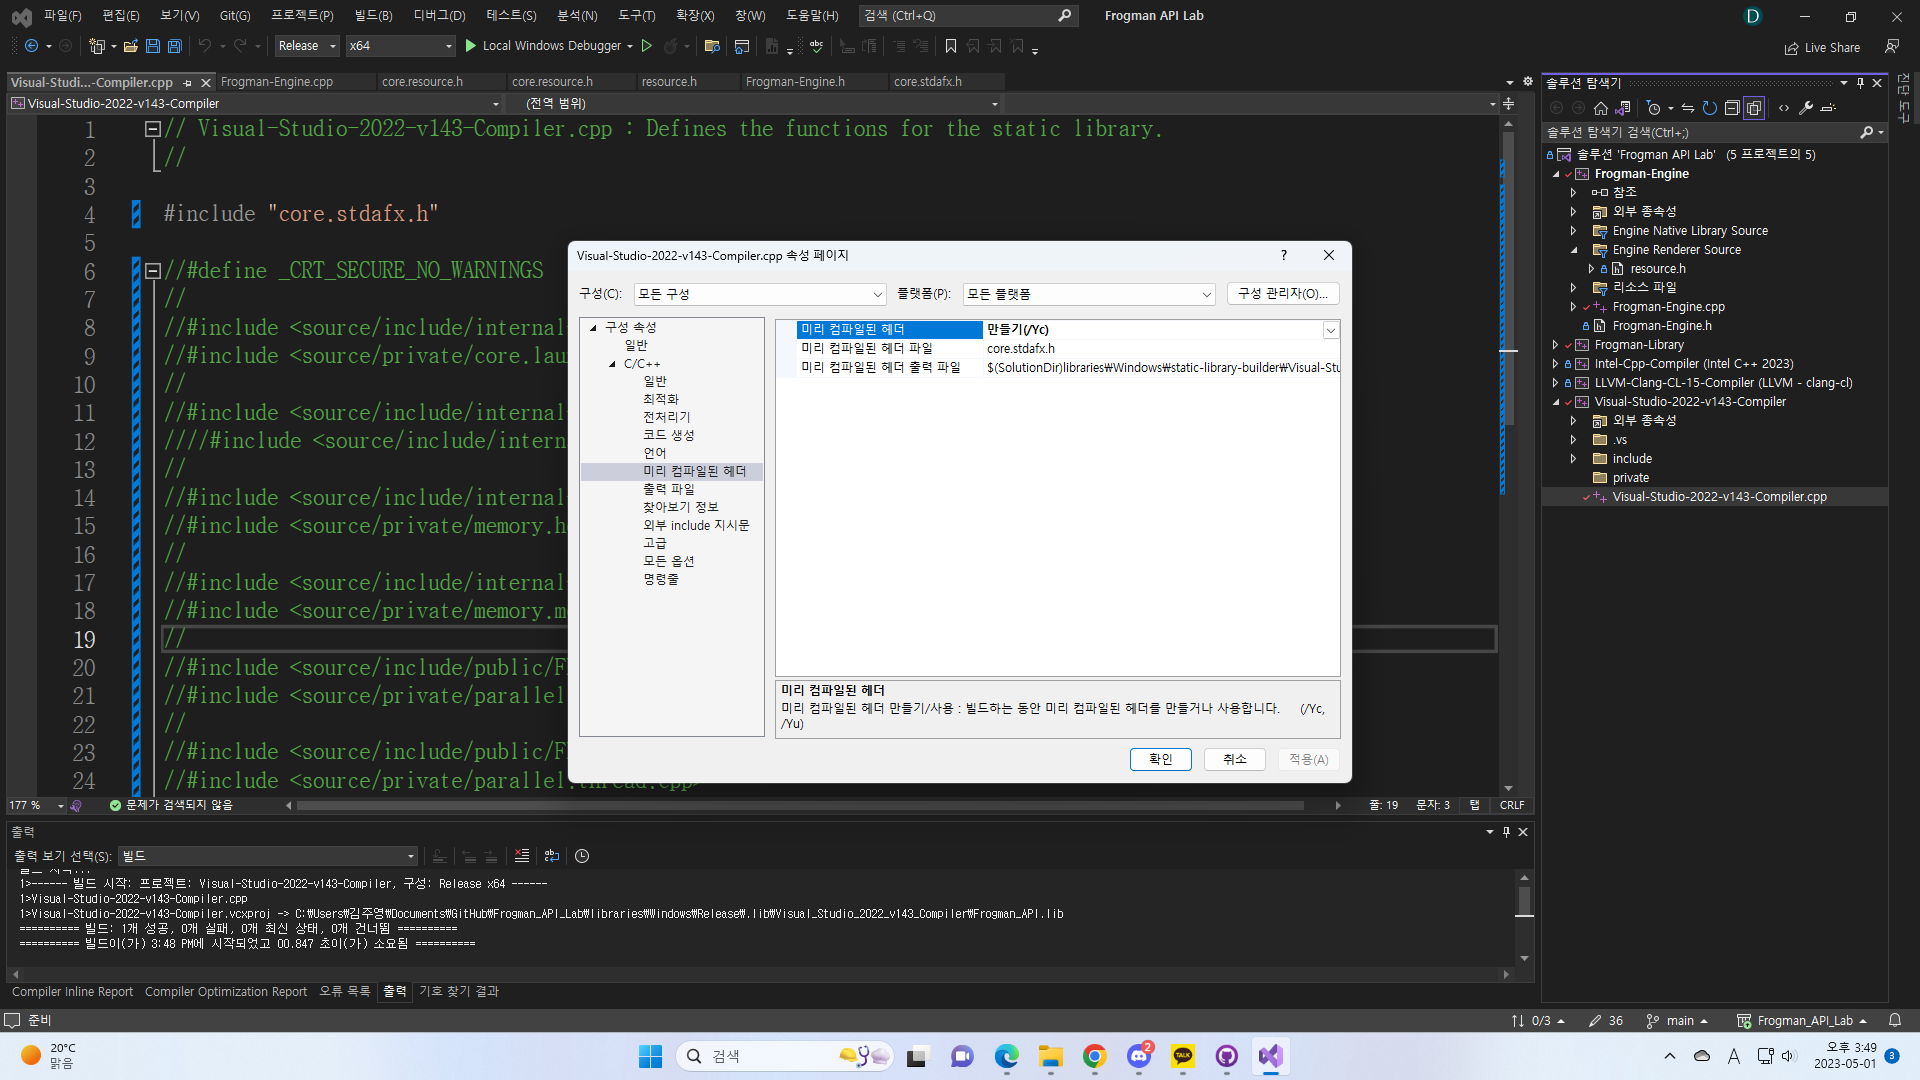
Task: Open the Release configuration dropdown
Action: pyautogui.click(x=307, y=46)
